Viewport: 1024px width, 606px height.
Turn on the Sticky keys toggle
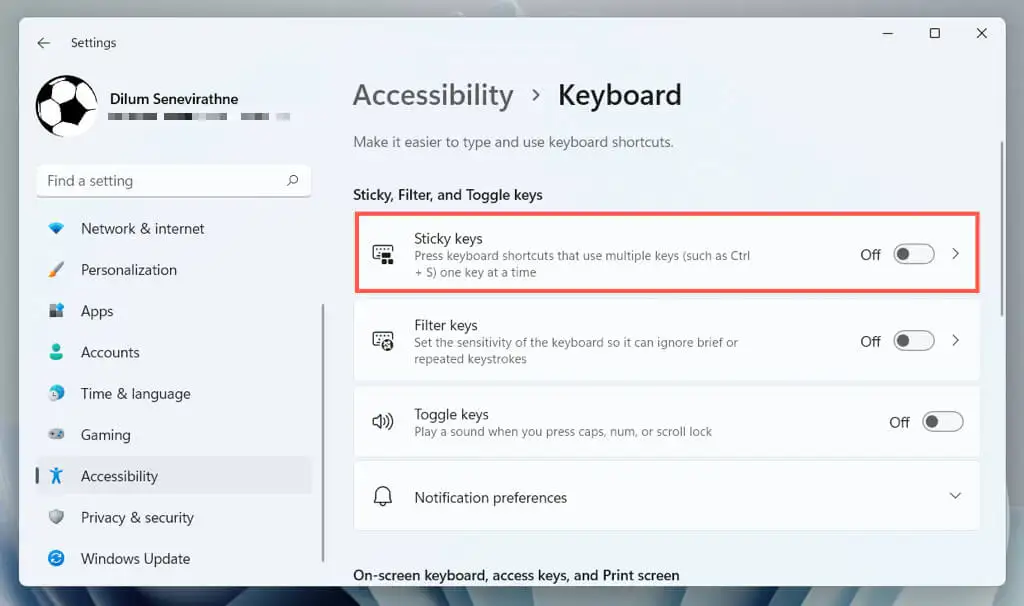click(x=914, y=254)
